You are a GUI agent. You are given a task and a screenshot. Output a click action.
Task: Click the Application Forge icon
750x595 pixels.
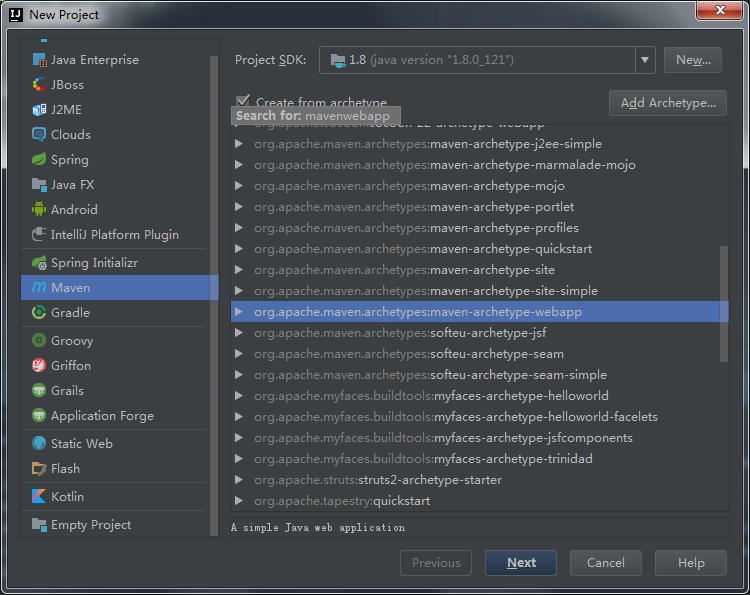coord(39,415)
